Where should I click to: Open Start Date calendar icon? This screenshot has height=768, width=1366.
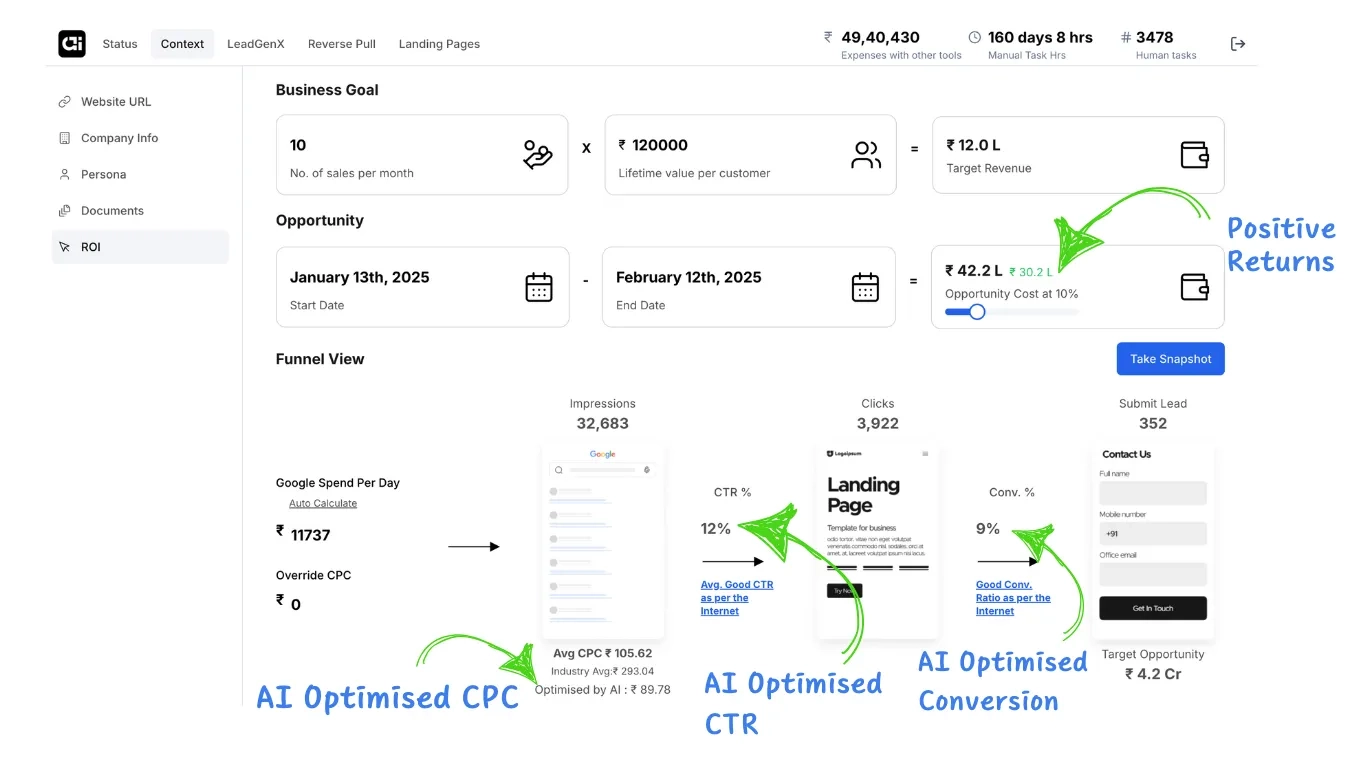point(539,287)
